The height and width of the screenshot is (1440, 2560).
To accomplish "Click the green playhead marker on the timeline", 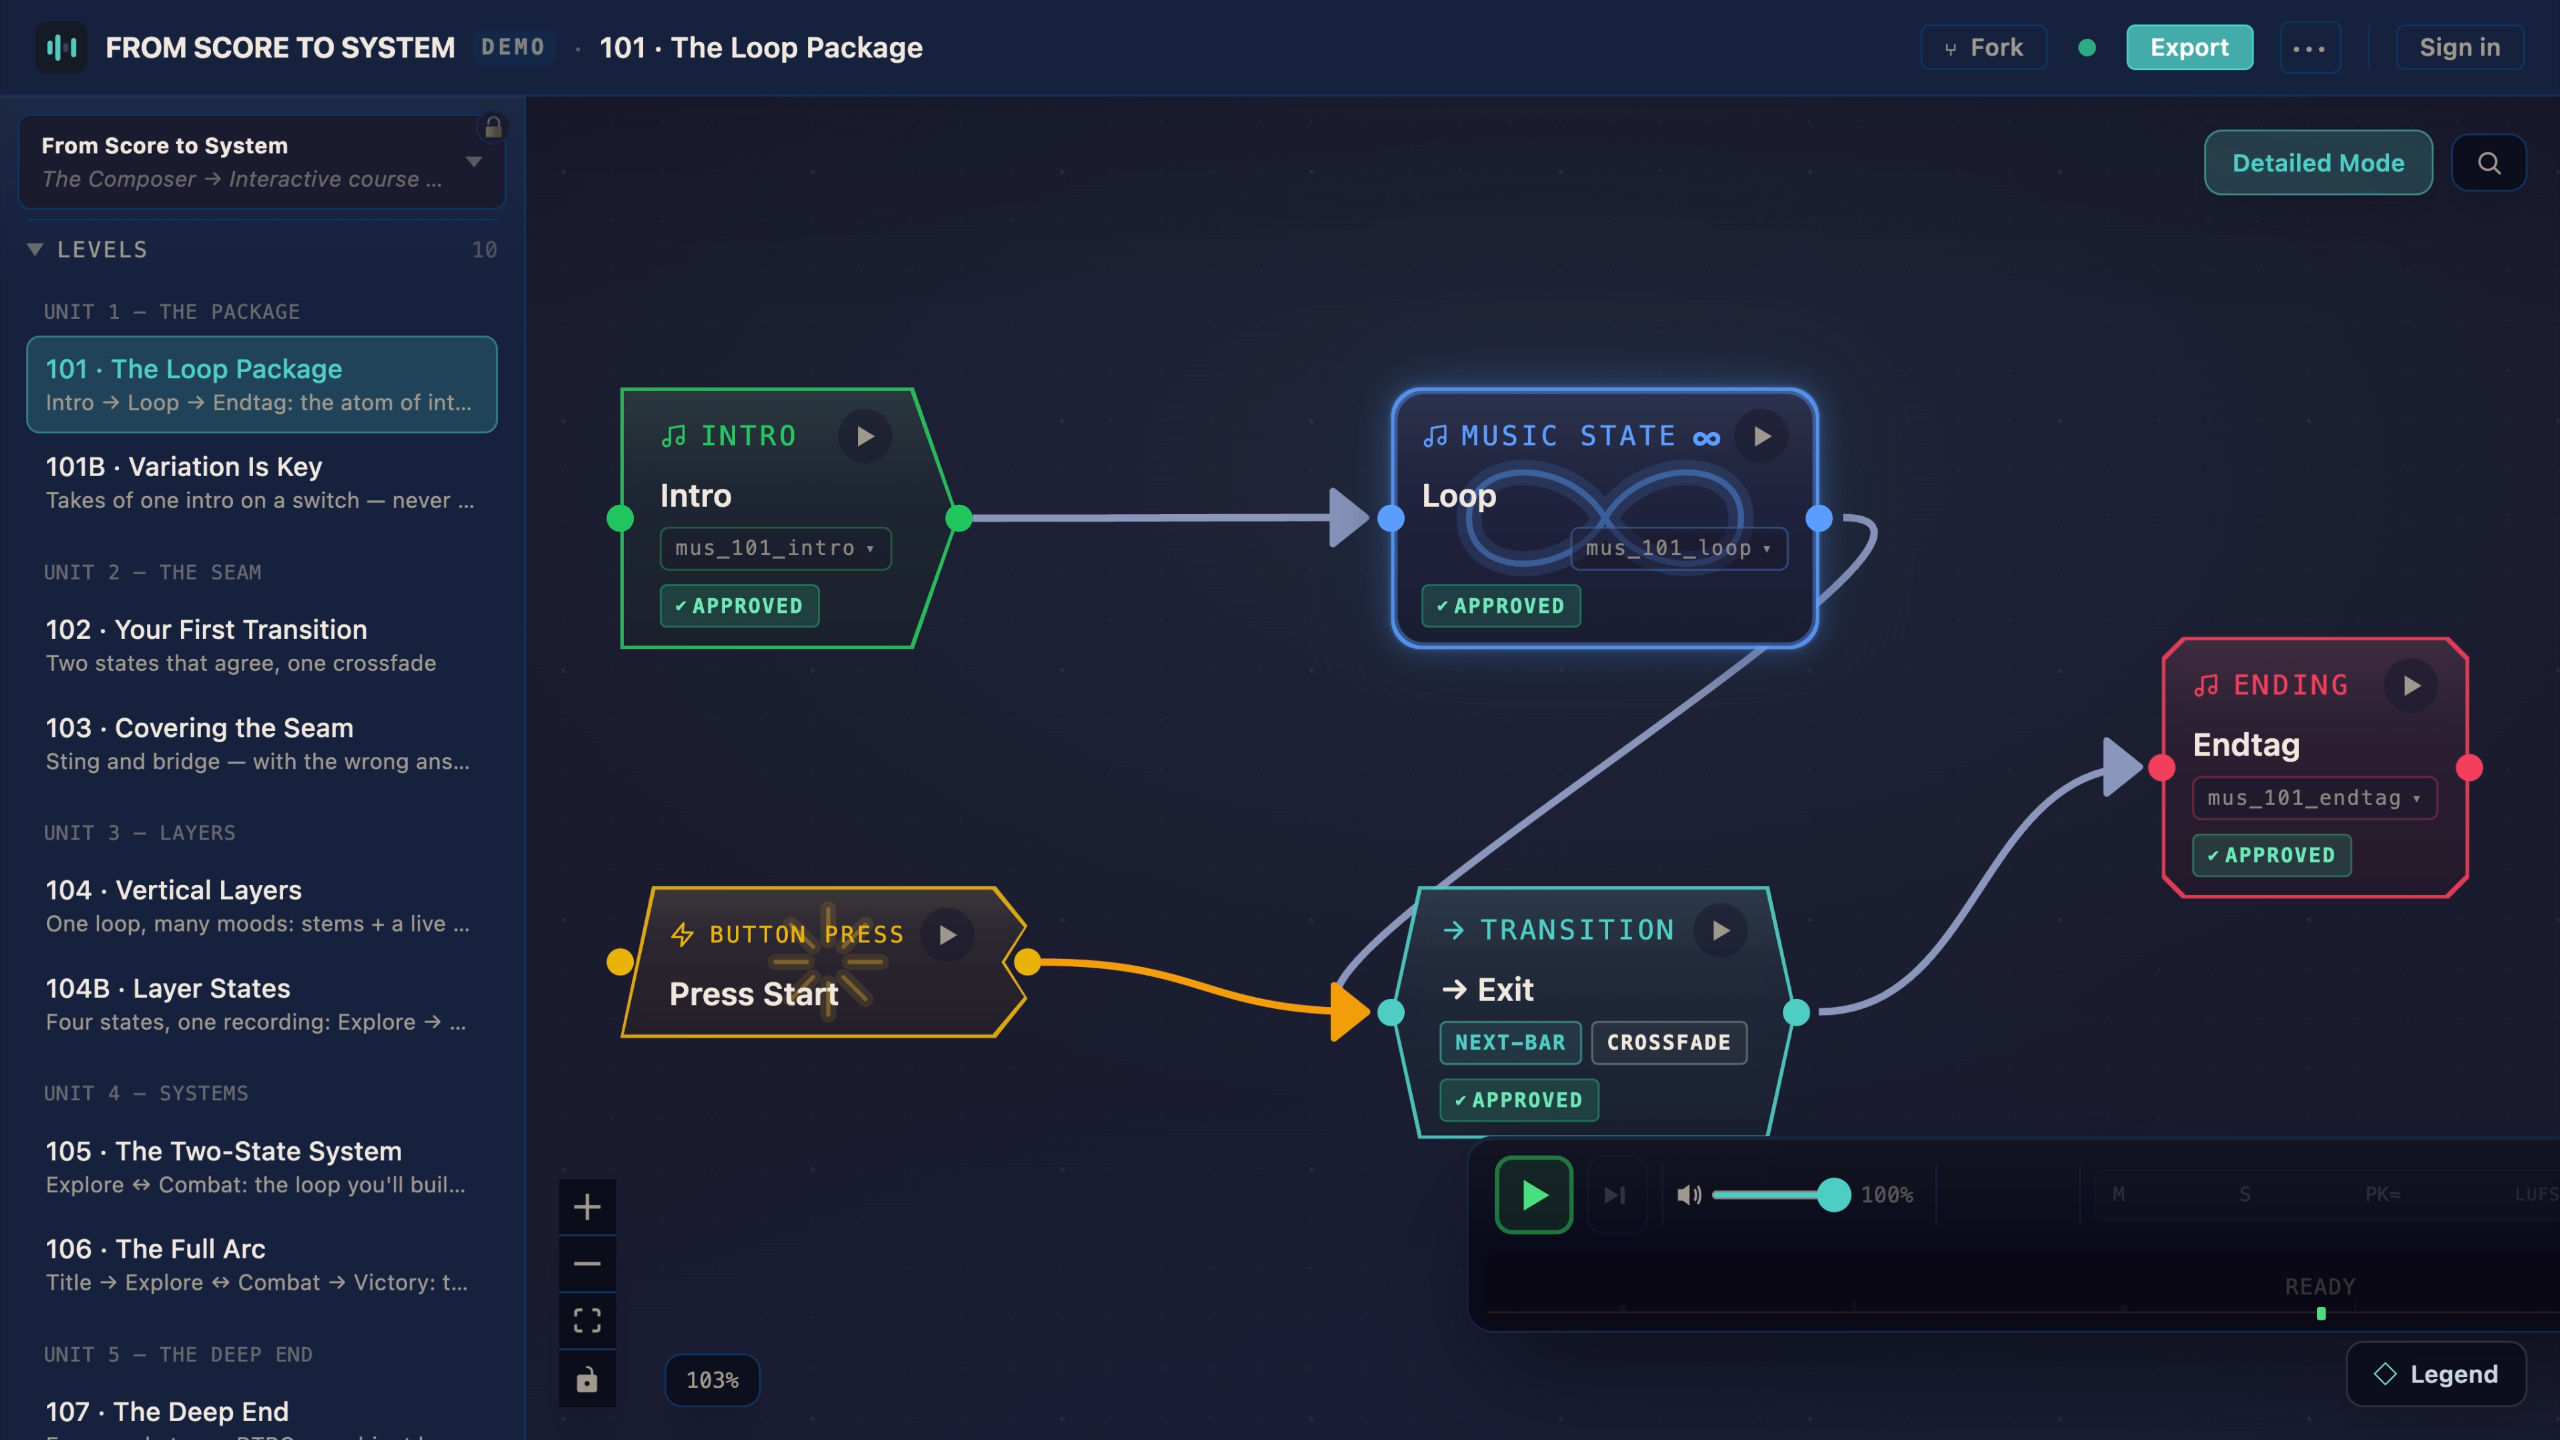I will pyautogui.click(x=2321, y=1314).
